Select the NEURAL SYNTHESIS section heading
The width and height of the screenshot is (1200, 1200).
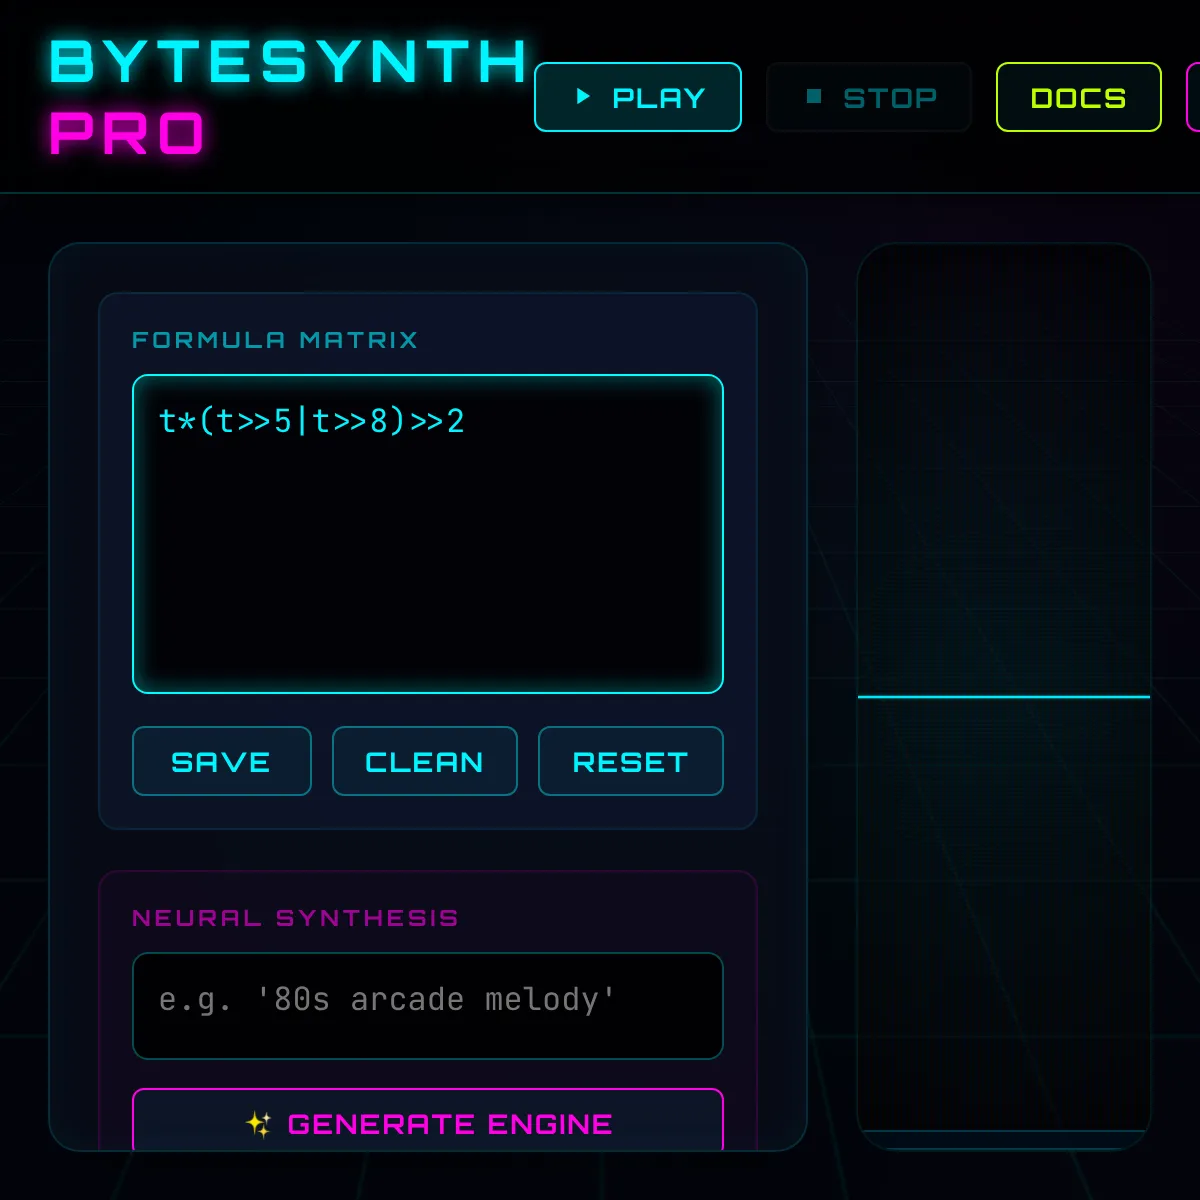pos(295,918)
